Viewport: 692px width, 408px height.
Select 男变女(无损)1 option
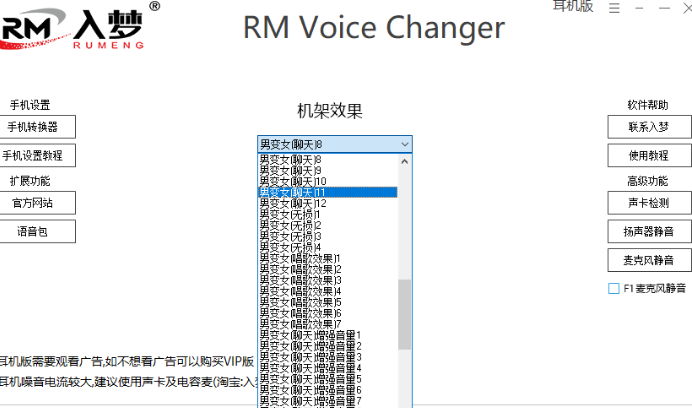[327, 215]
